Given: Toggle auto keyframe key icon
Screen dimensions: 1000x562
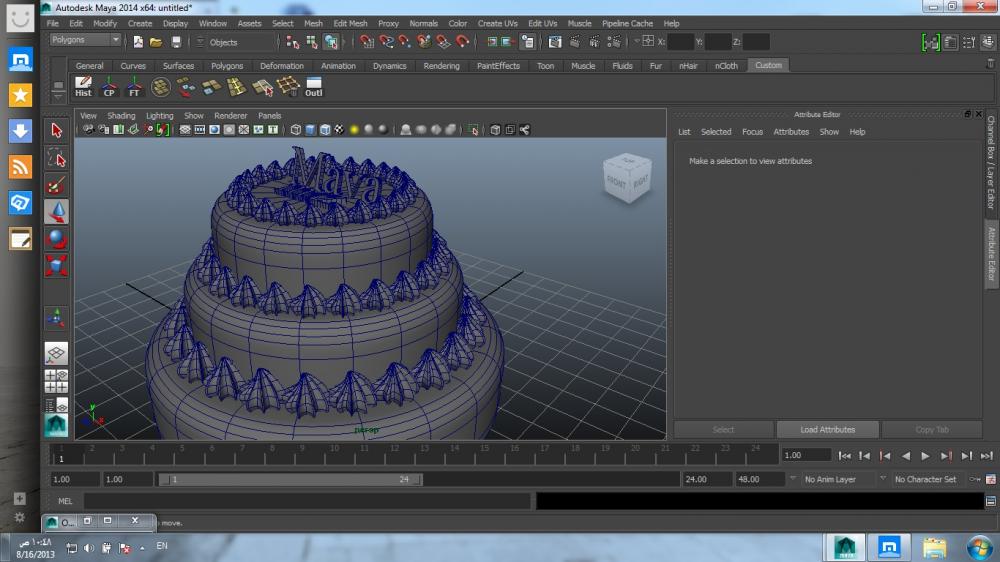Looking at the screenshot, I should click(975, 479).
